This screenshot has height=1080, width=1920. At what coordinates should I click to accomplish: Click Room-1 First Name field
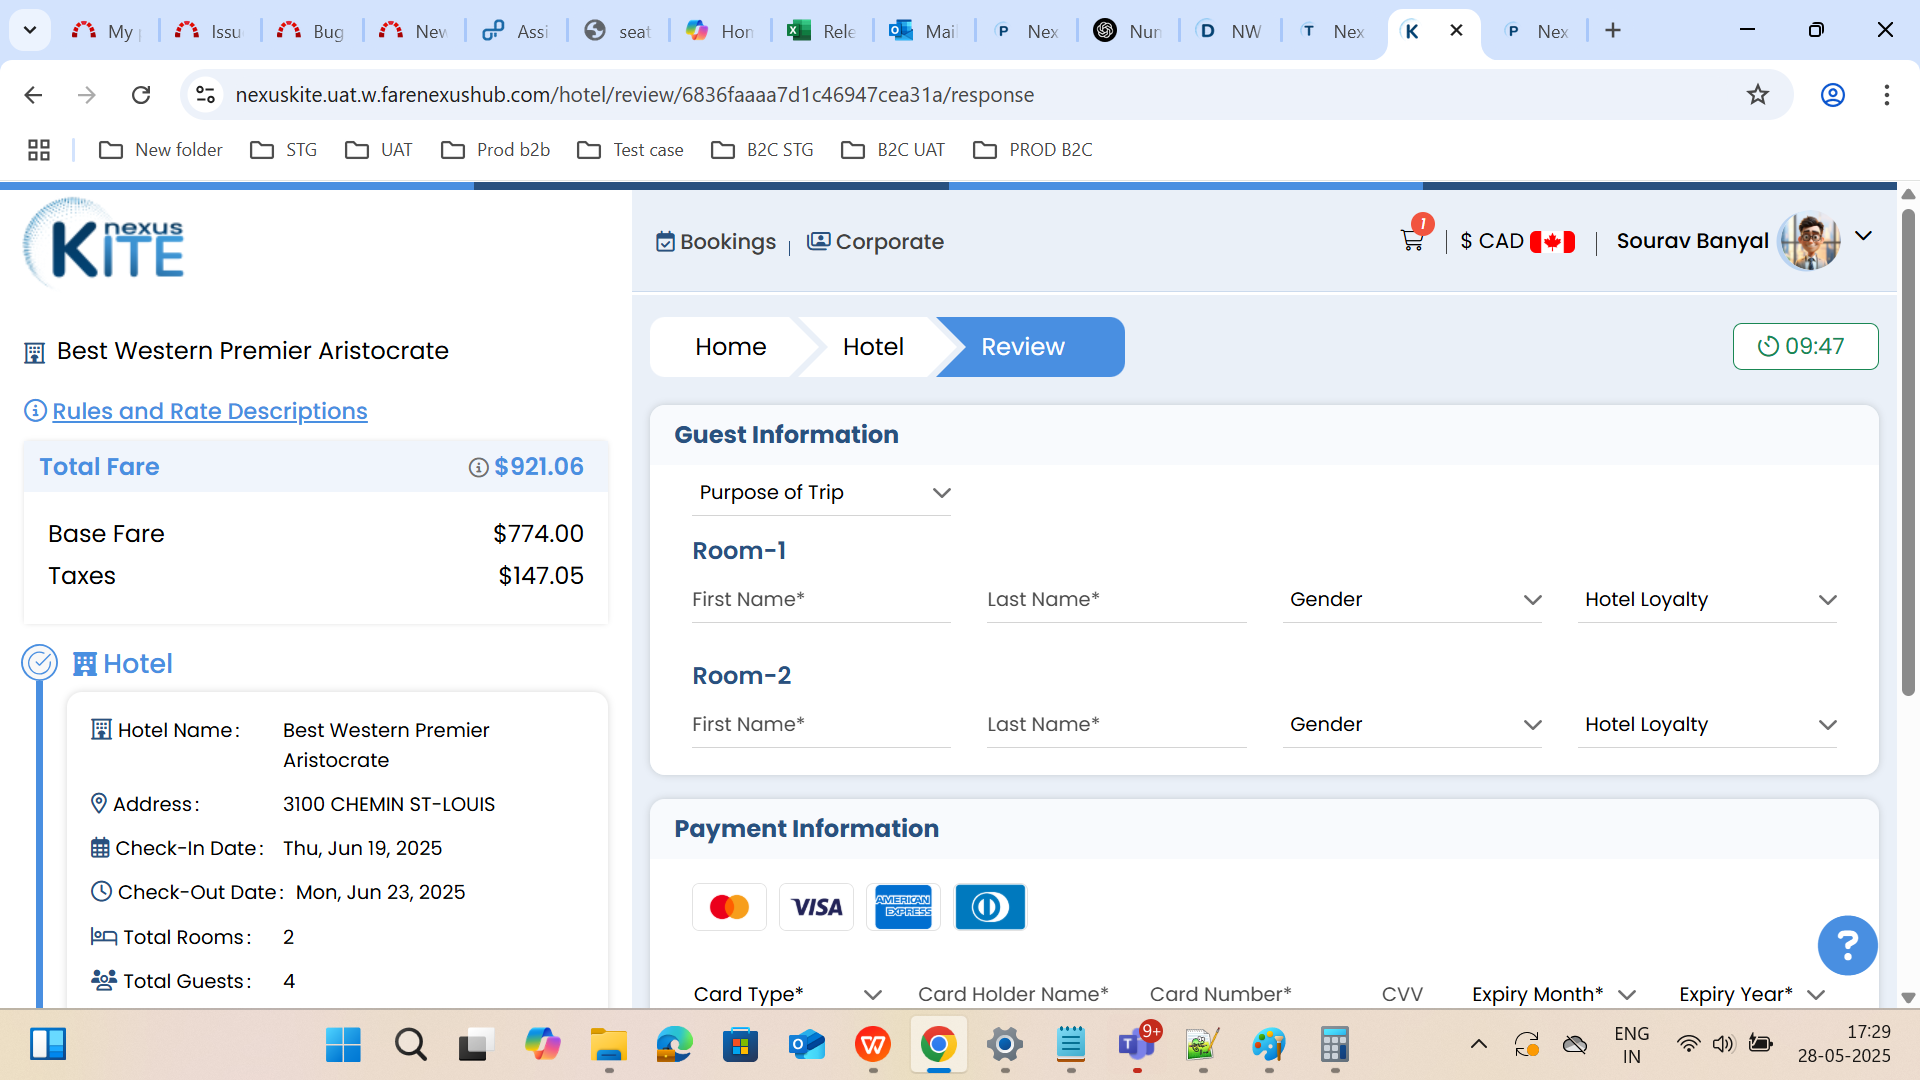[821, 600]
